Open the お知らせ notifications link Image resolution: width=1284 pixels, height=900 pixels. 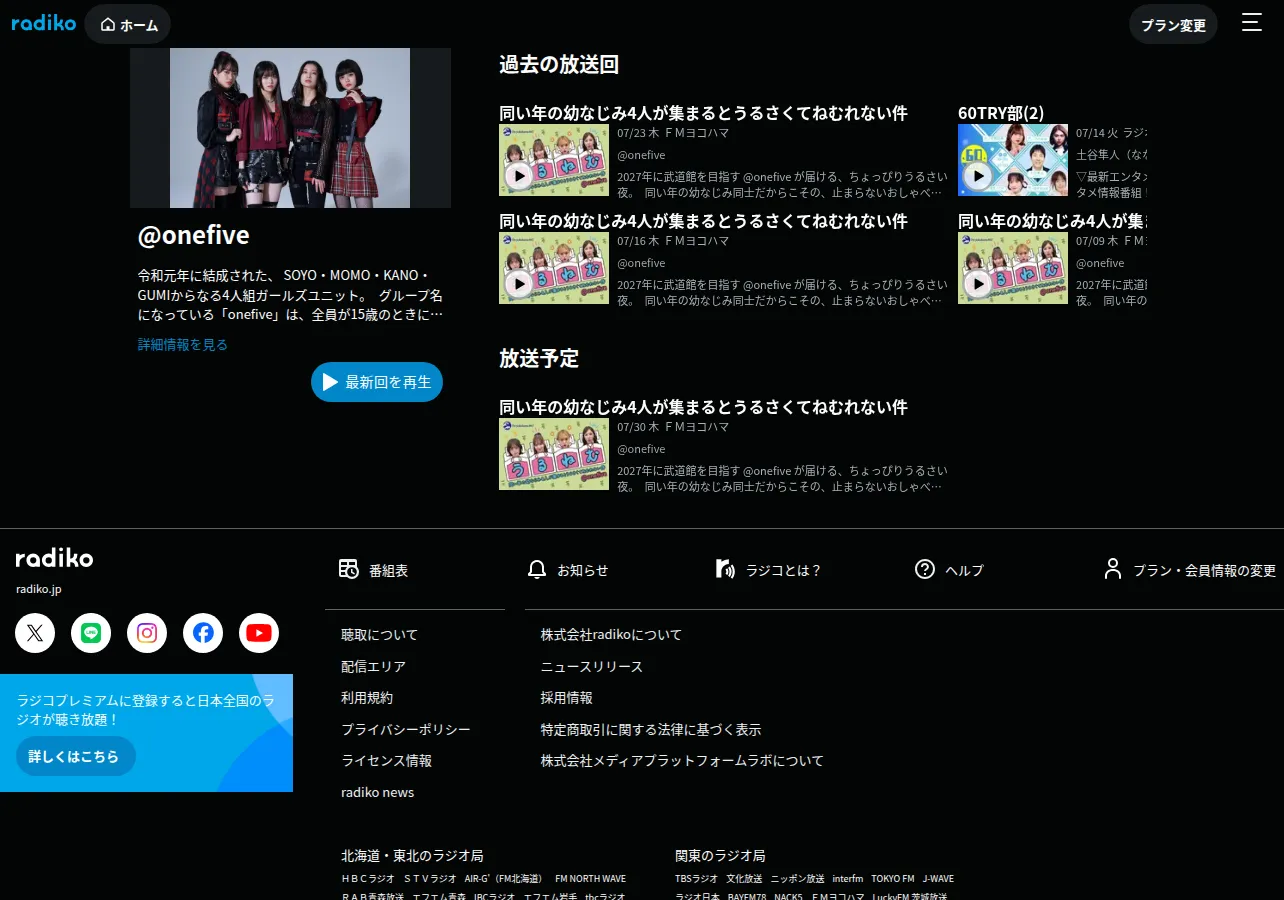tap(568, 570)
